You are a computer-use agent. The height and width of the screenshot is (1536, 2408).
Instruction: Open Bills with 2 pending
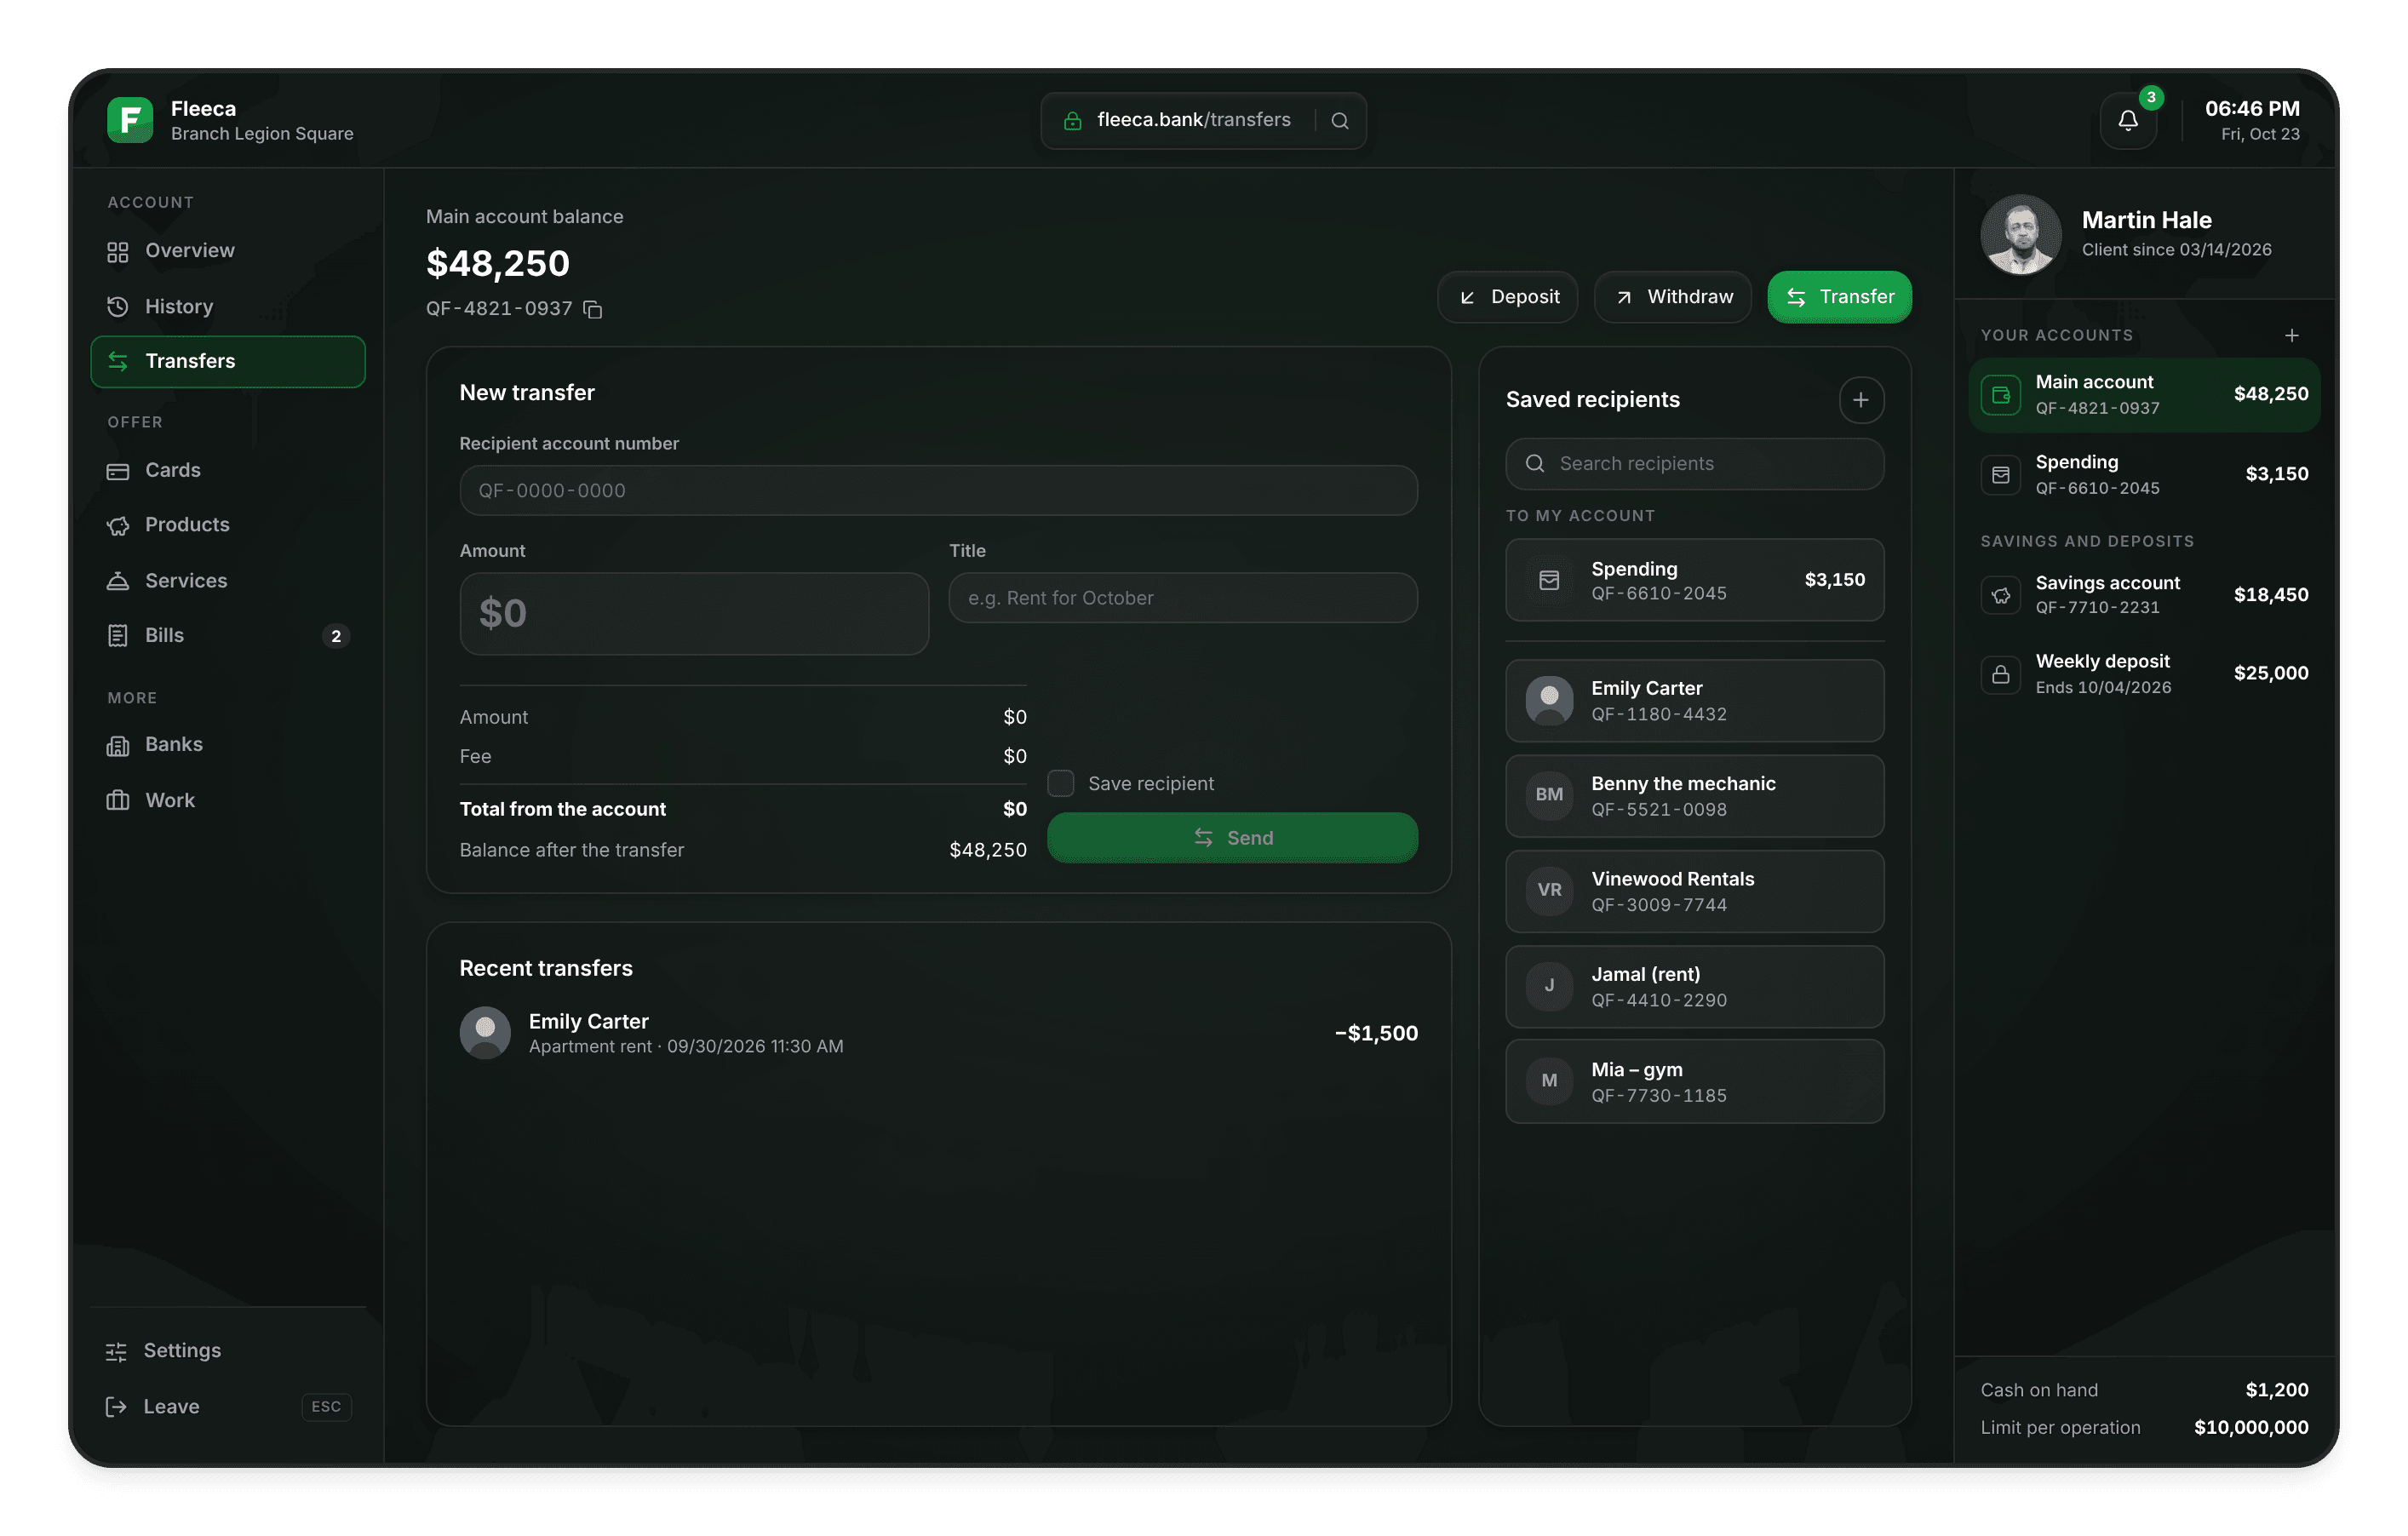pos(228,635)
